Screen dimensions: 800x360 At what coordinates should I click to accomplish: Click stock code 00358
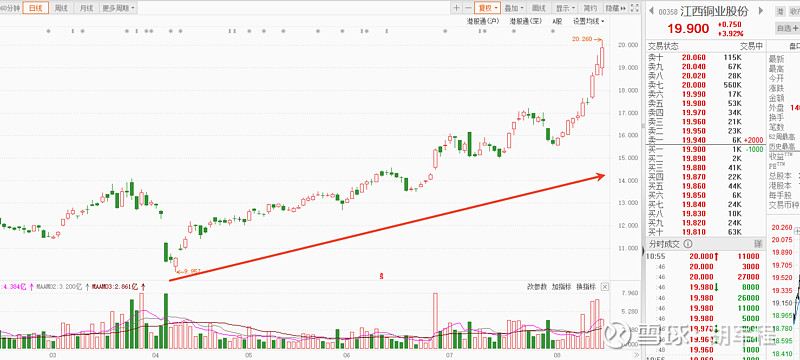tap(668, 12)
